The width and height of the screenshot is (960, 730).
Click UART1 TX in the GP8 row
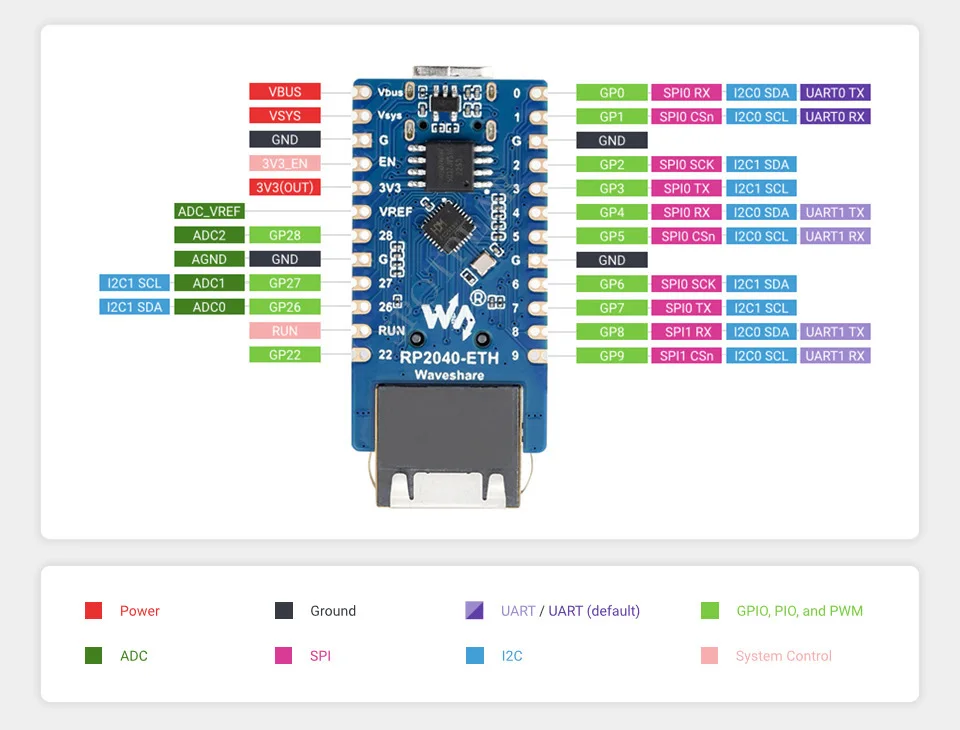pos(835,331)
